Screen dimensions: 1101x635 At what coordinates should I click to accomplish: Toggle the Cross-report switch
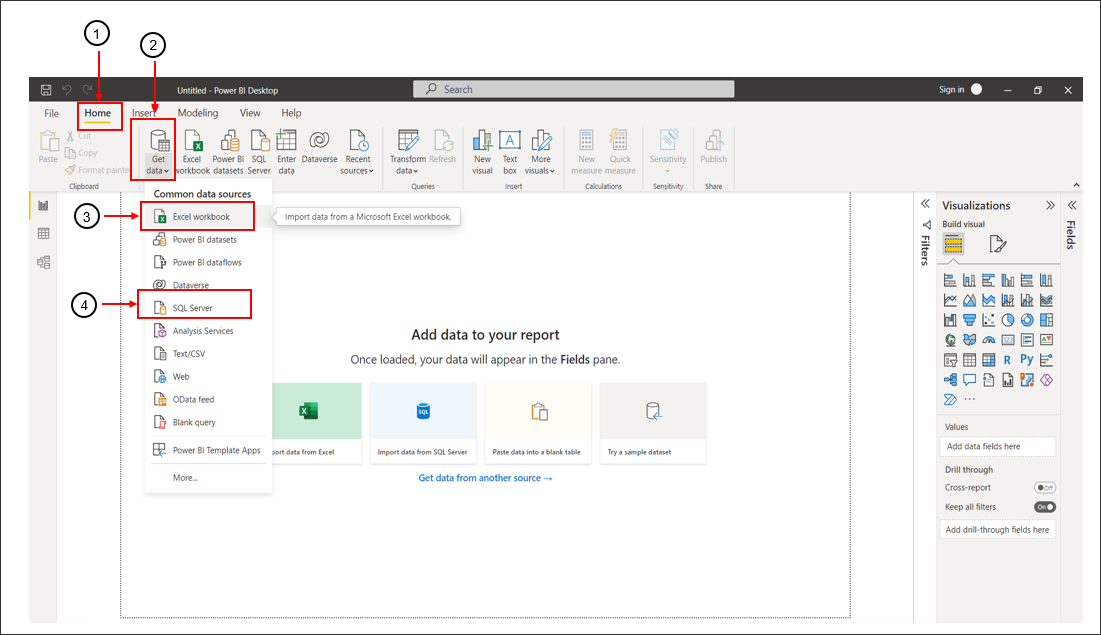1045,487
